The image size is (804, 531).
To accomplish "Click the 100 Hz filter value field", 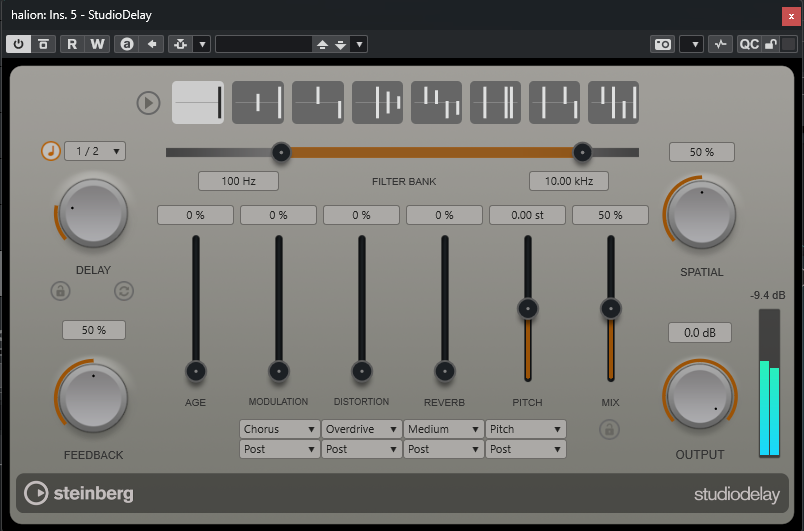I will pyautogui.click(x=238, y=181).
